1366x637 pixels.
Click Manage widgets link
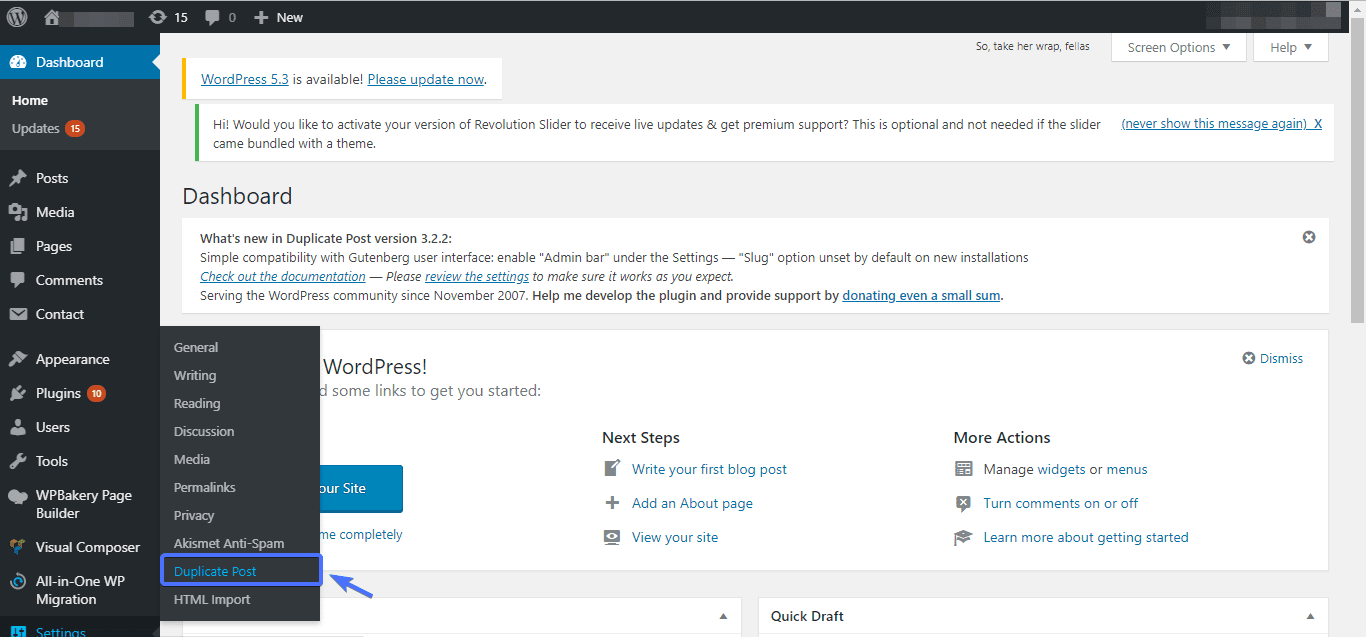(x=1035, y=469)
